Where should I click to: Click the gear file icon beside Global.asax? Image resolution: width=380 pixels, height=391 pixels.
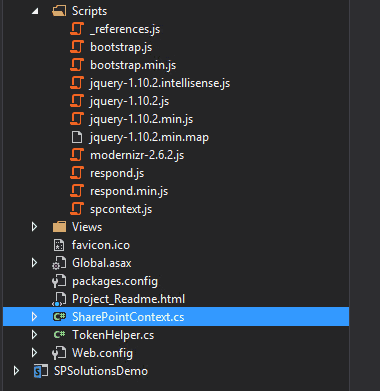tap(59, 263)
